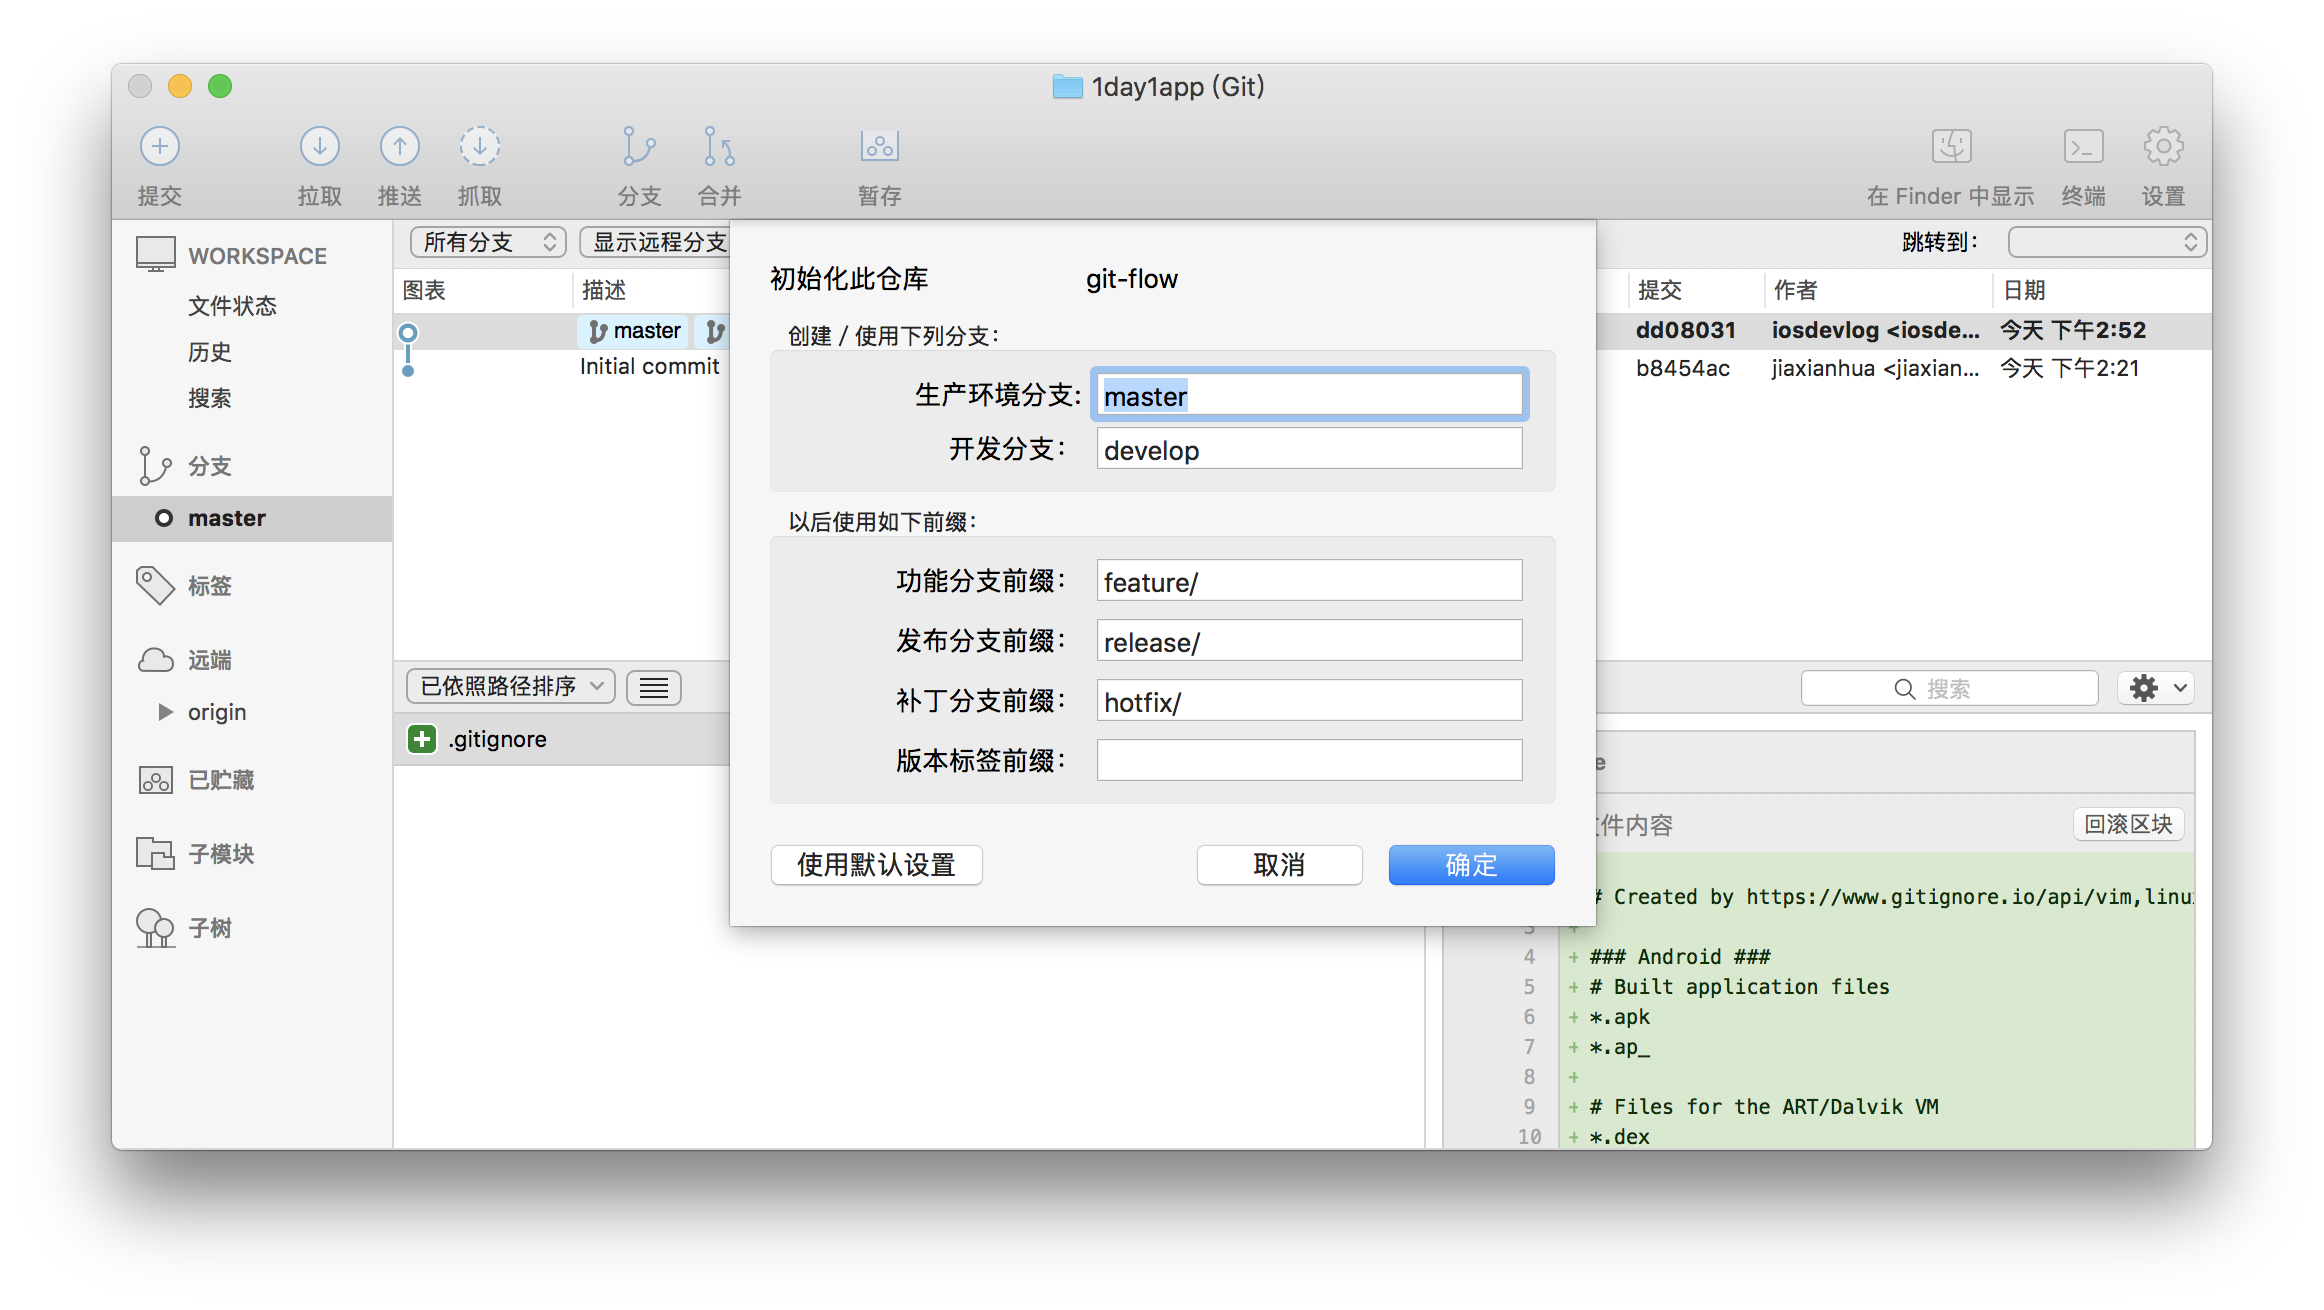
Task: Select 历史 in the Workspace sidebar
Action: (x=210, y=352)
